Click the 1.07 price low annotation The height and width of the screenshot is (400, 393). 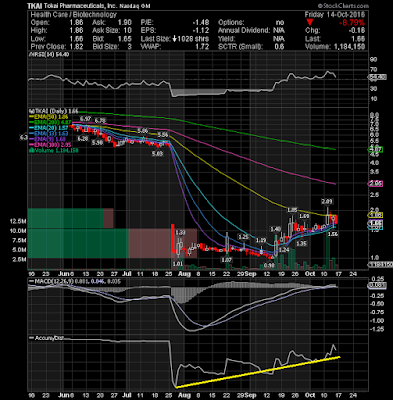point(226,260)
